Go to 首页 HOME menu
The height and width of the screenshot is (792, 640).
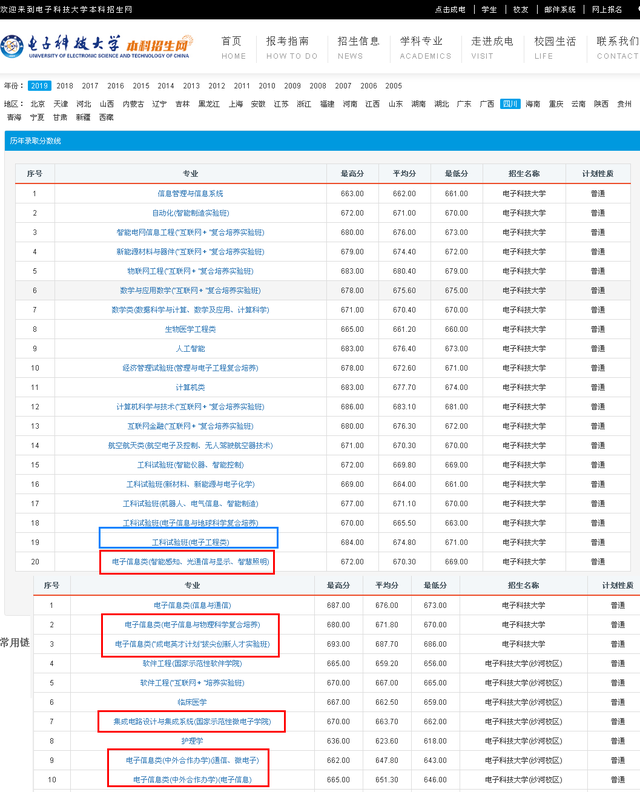233,48
